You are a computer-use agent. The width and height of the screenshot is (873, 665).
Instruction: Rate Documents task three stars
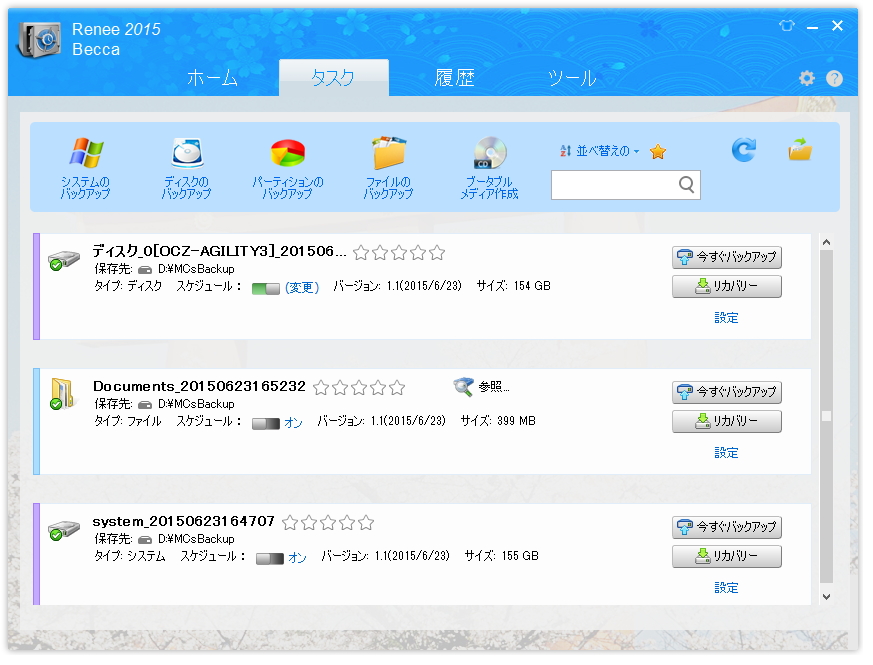tap(359, 388)
